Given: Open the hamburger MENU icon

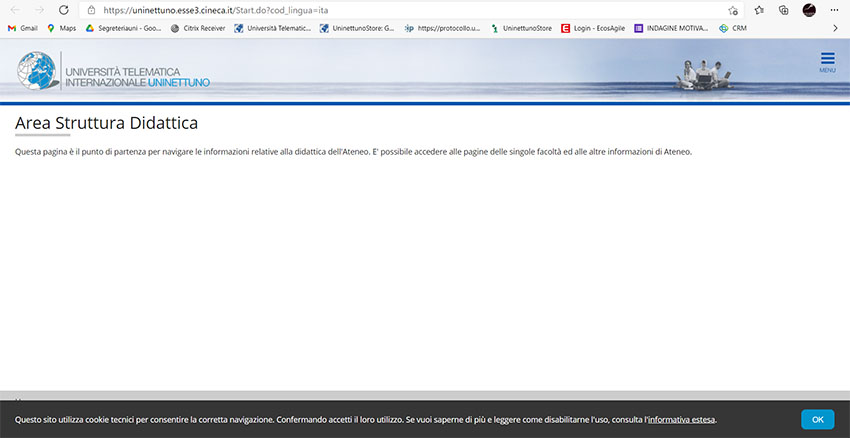Looking at the screenshot, I should (827, 61).
